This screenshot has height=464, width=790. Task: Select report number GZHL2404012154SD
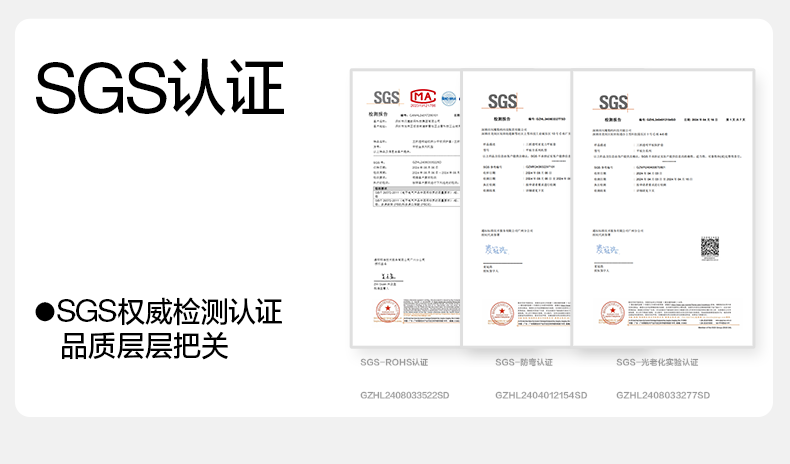click(541, 395)
